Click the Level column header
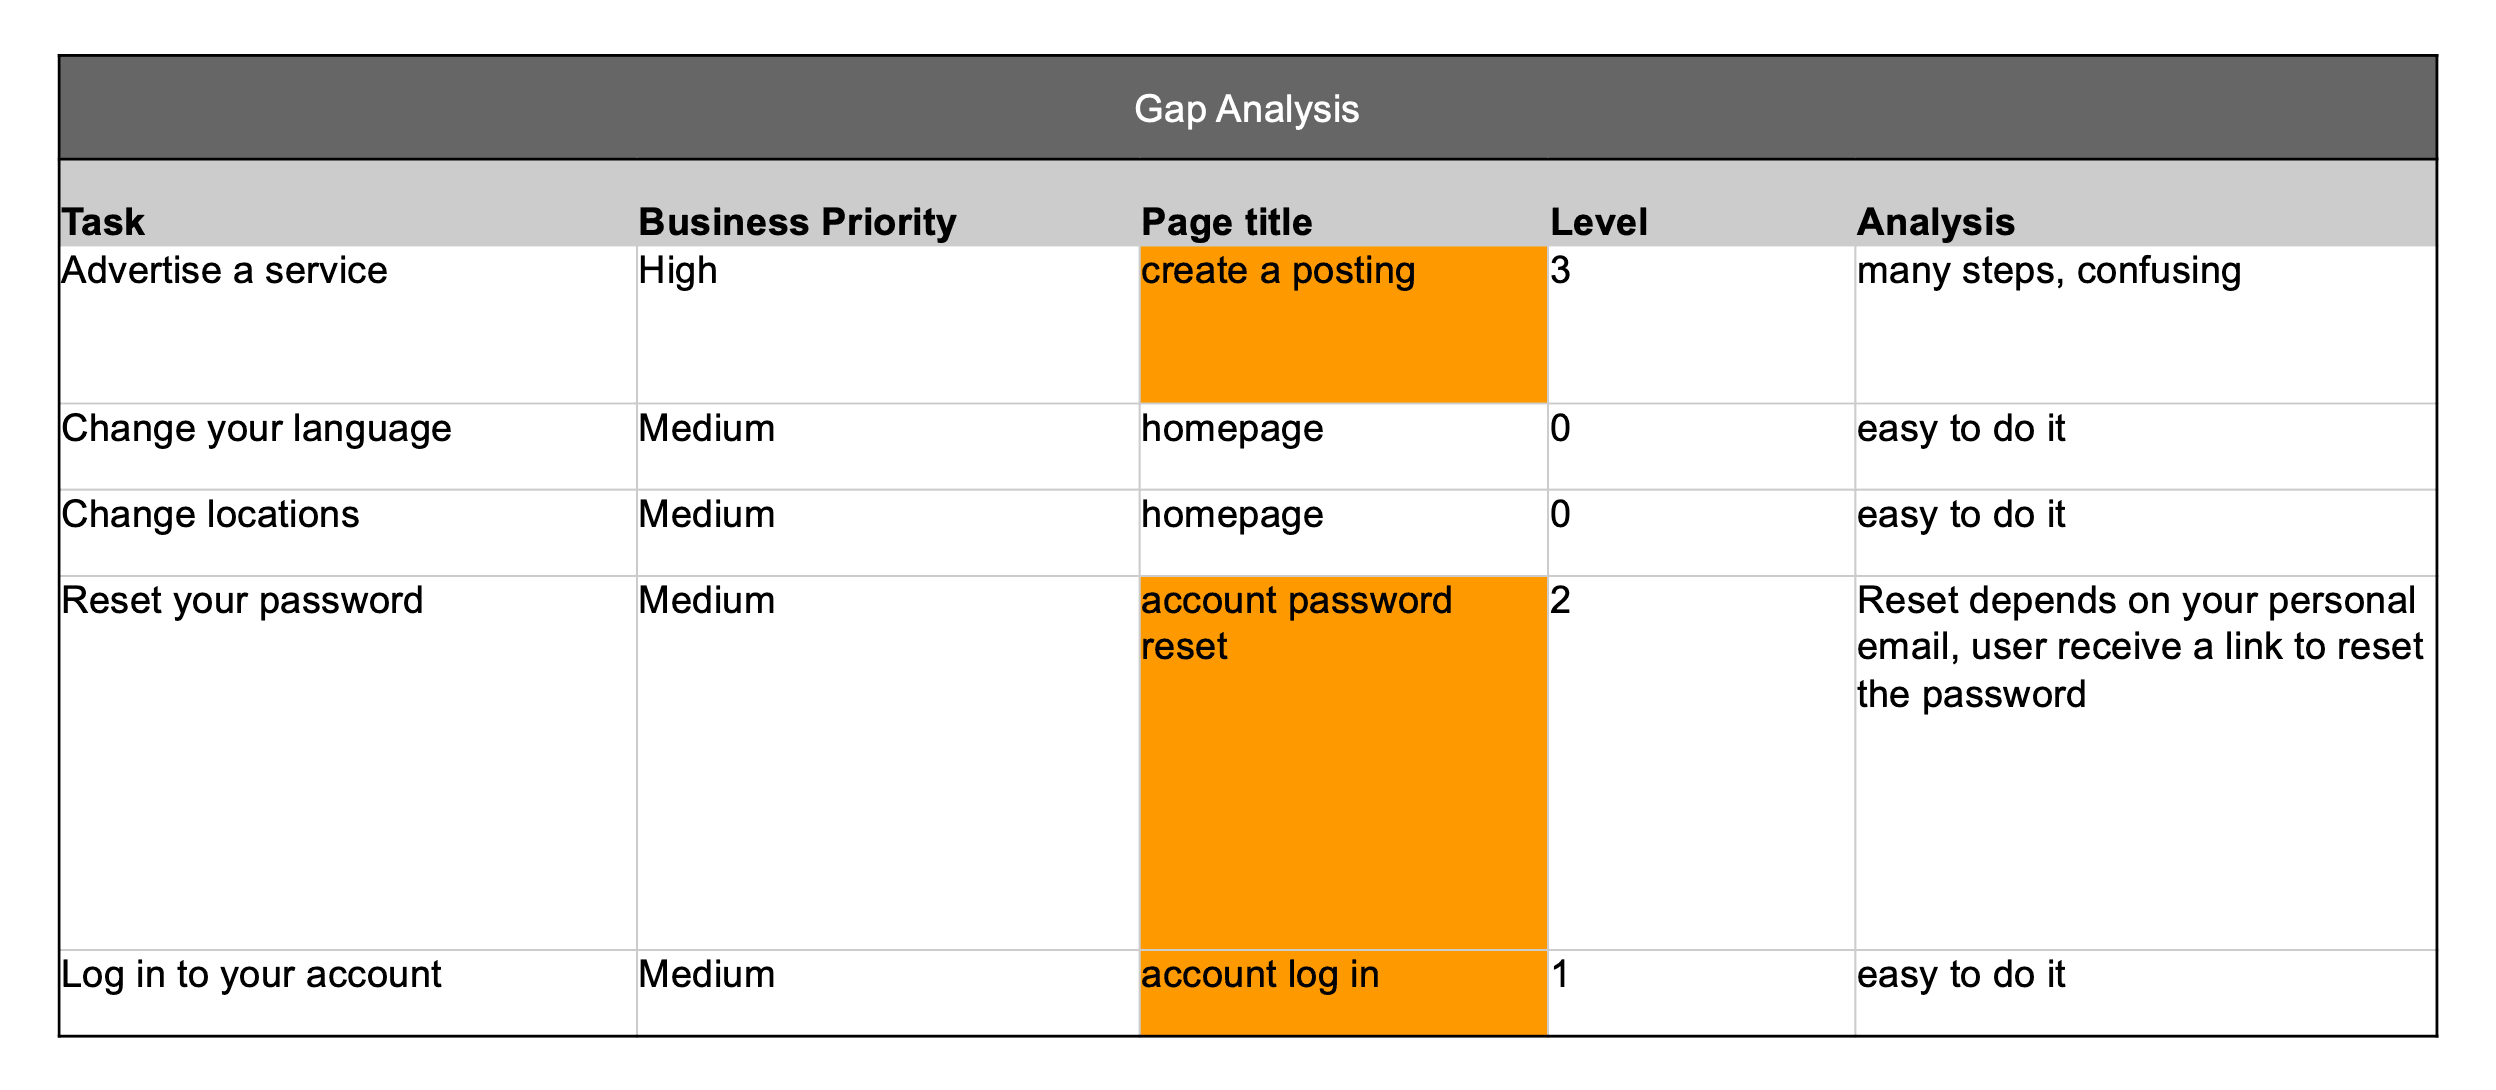Image resolution: width=2496 pixels, height=1090 pixels. [1598, 222]
